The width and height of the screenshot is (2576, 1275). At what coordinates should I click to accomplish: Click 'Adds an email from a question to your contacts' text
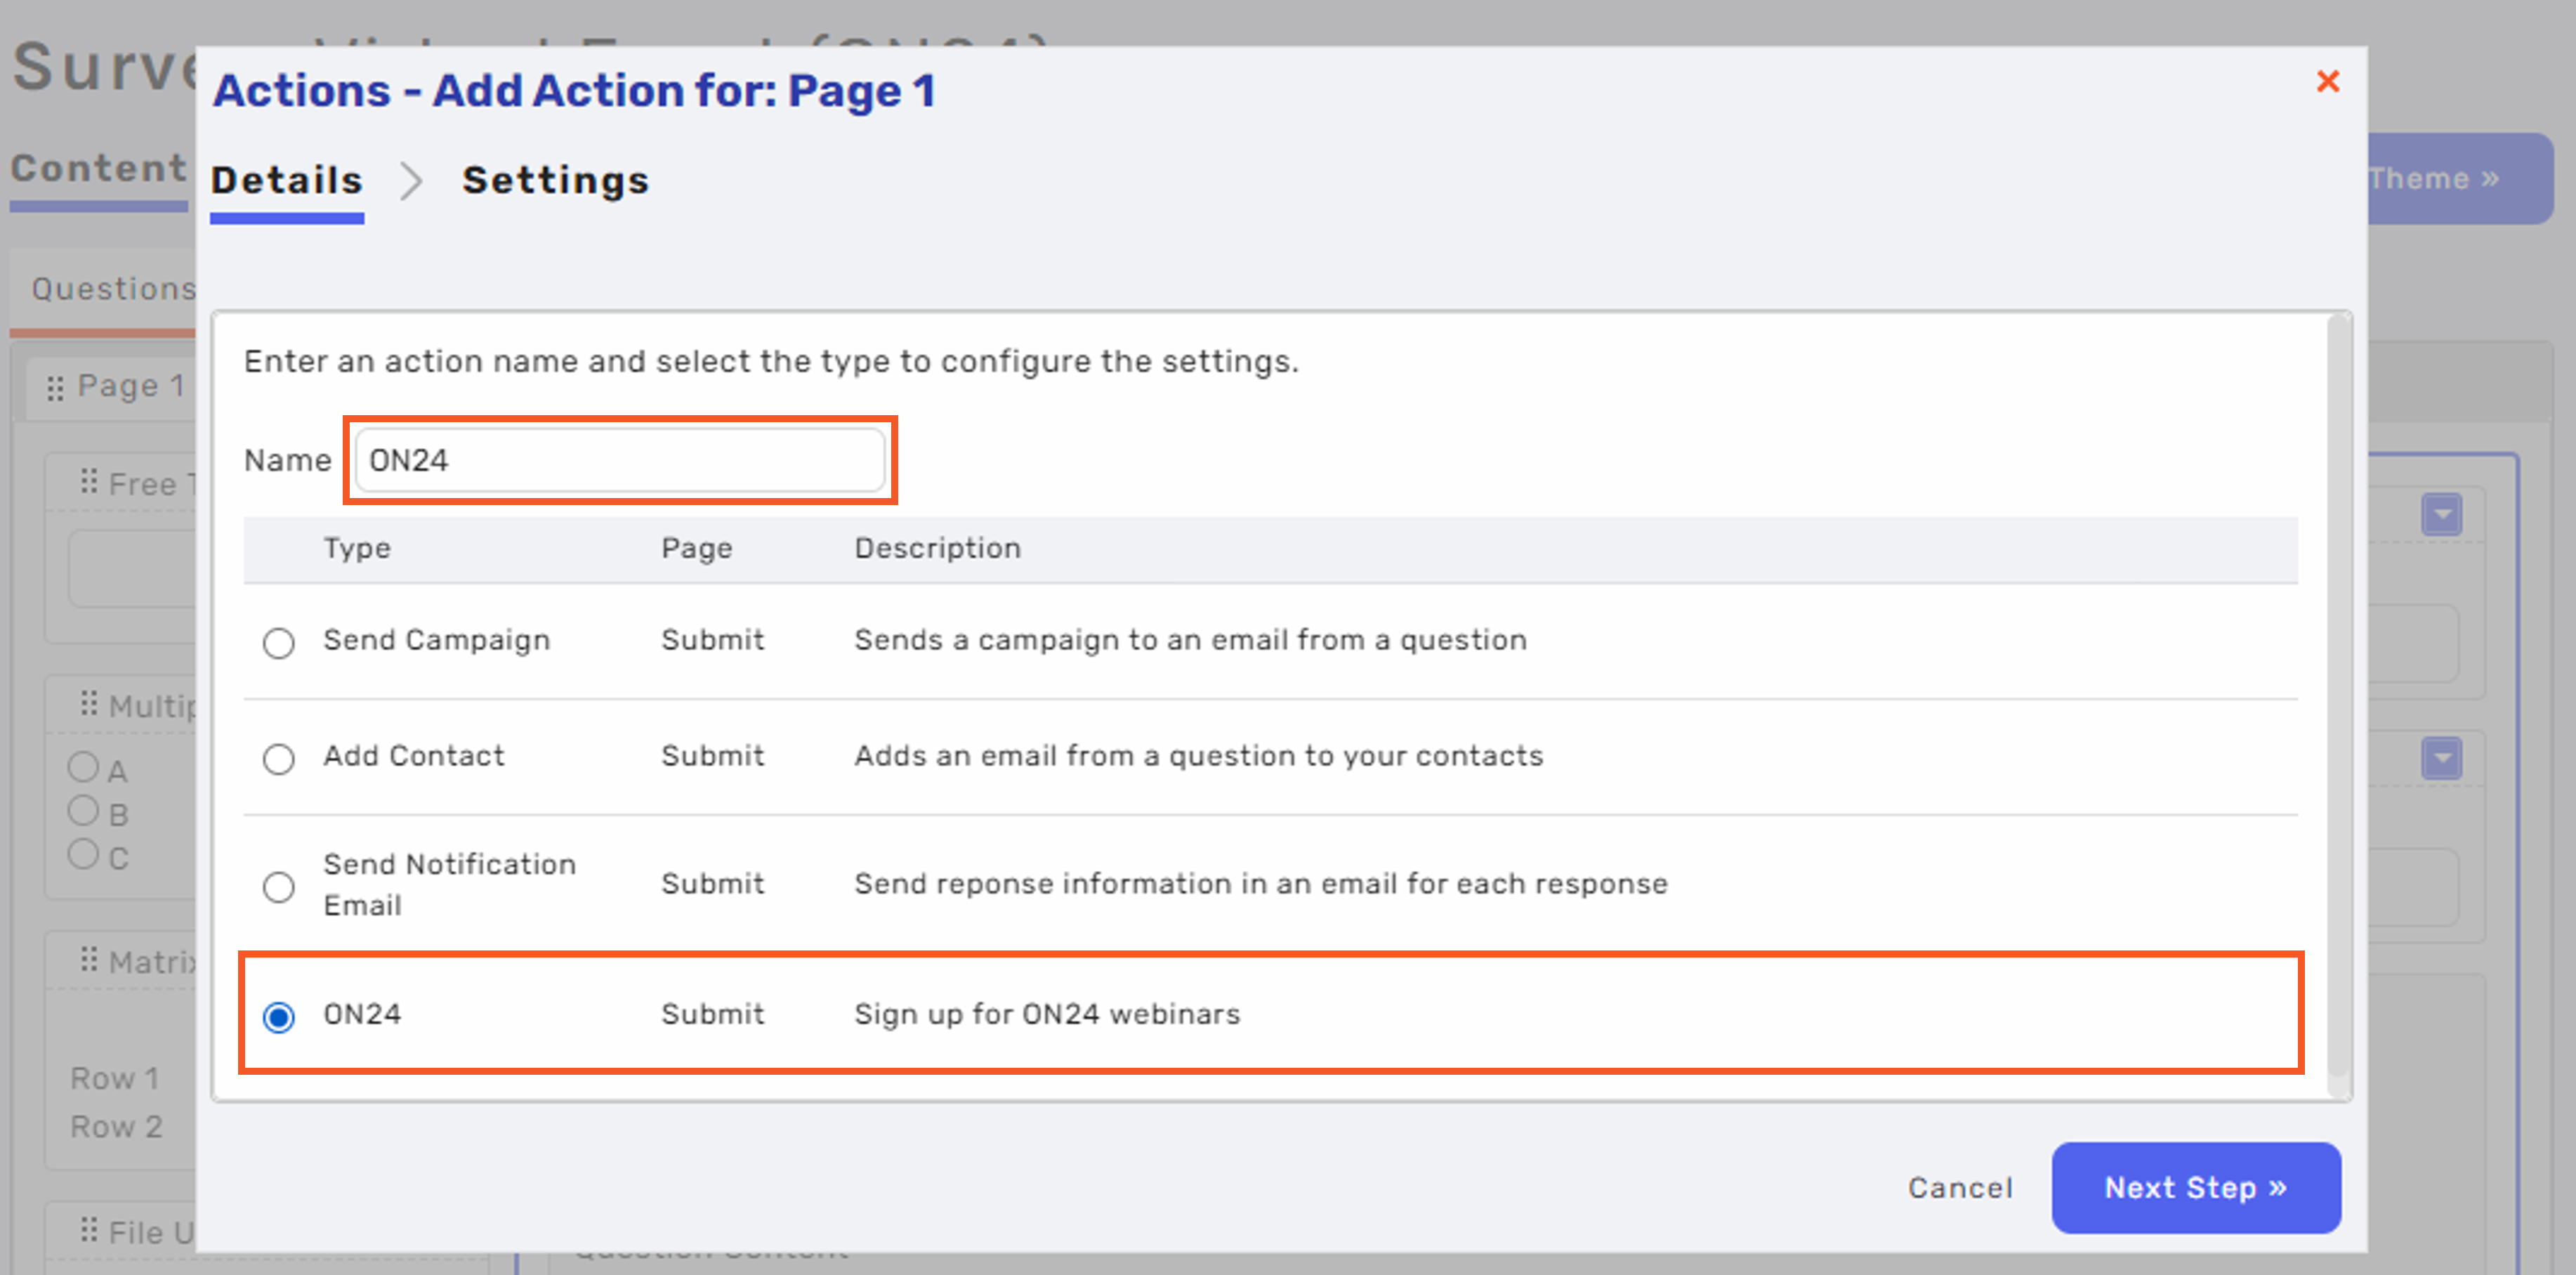click(x=1198, y=756)
